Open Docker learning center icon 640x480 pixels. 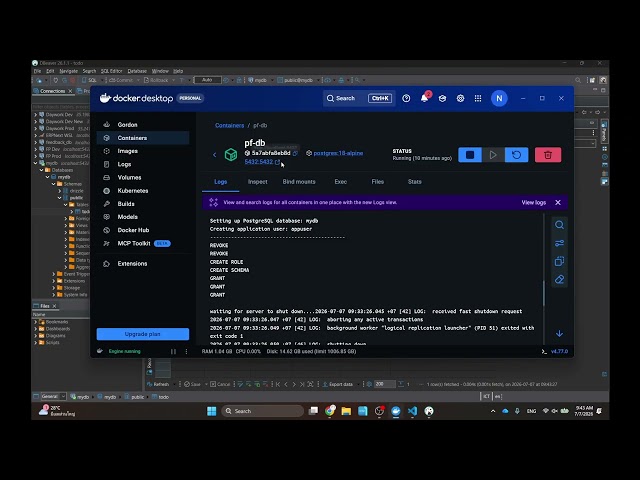click(x=442, y=98)
